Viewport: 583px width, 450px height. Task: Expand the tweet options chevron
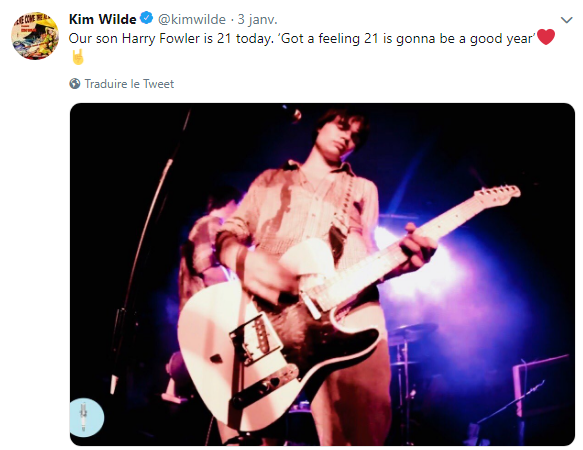click(x=566, y=20)
